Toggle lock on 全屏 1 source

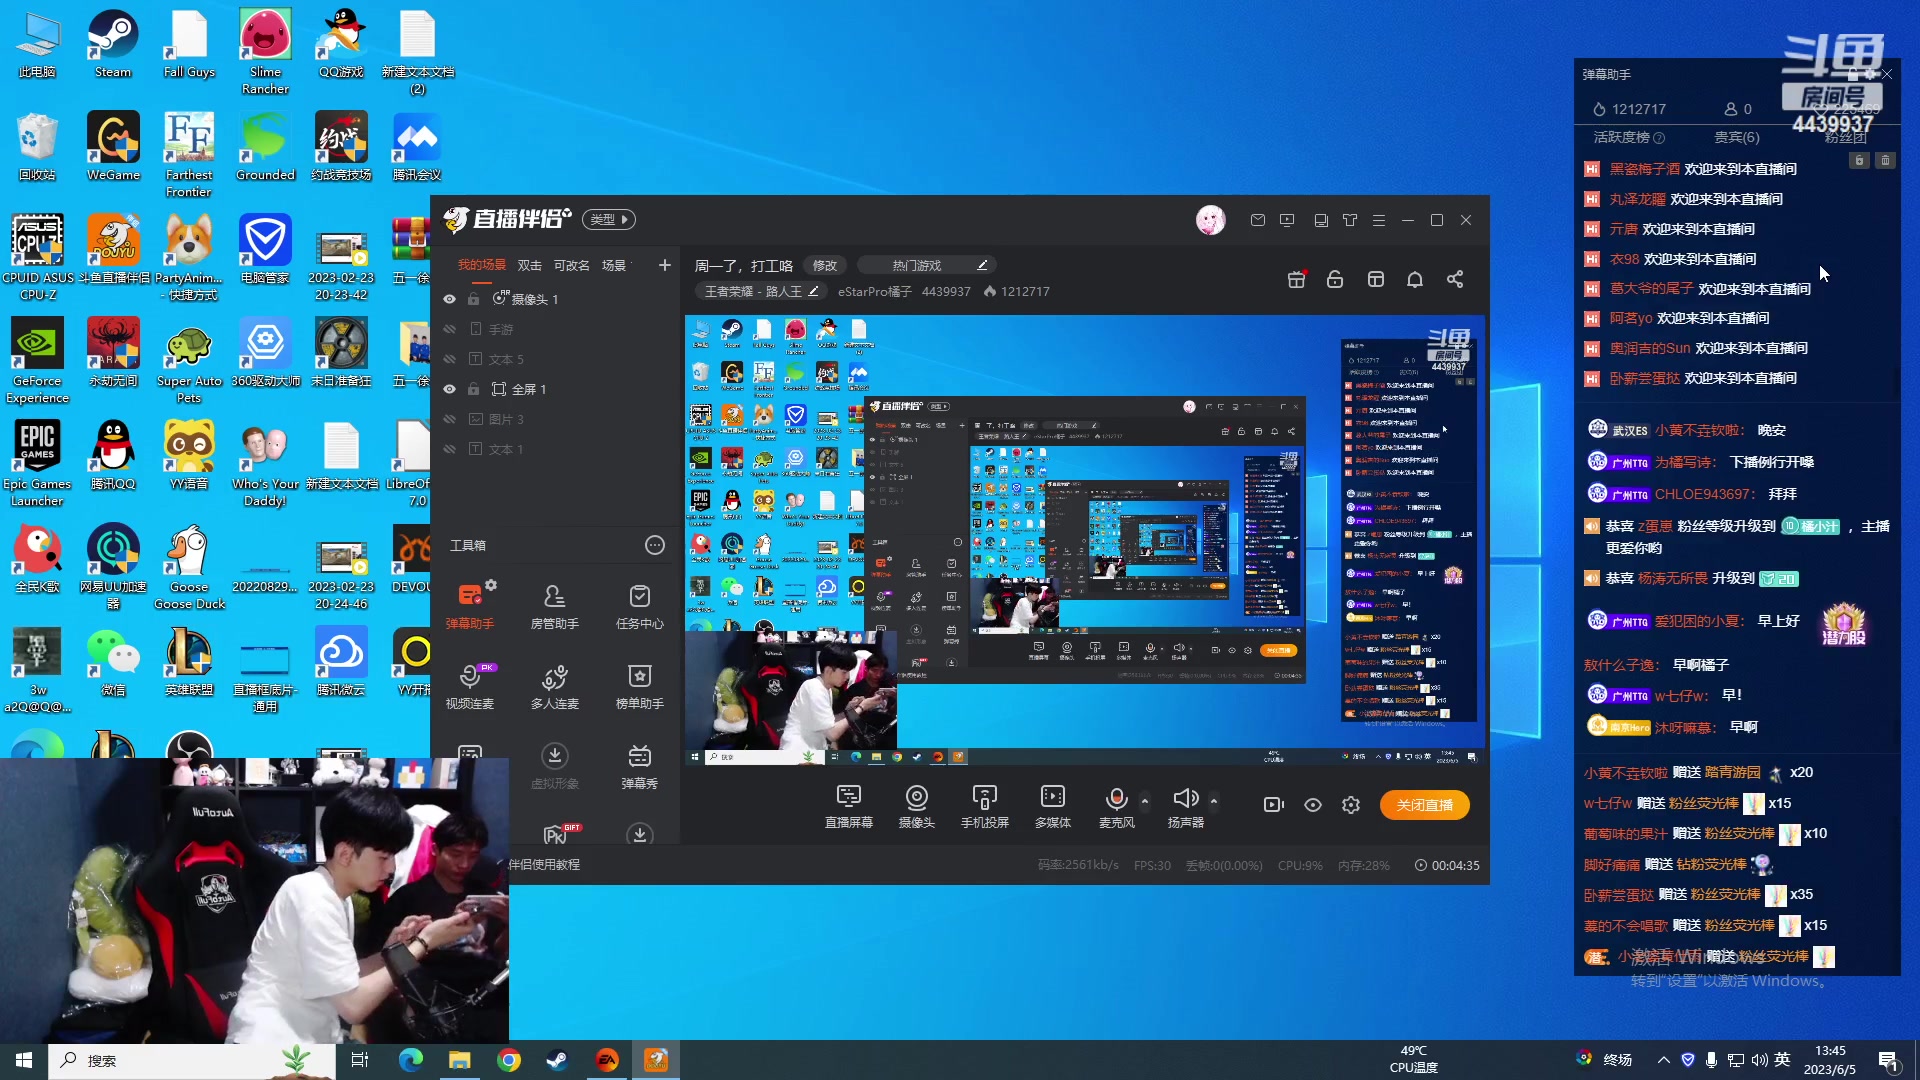click(x=474, y=389)
